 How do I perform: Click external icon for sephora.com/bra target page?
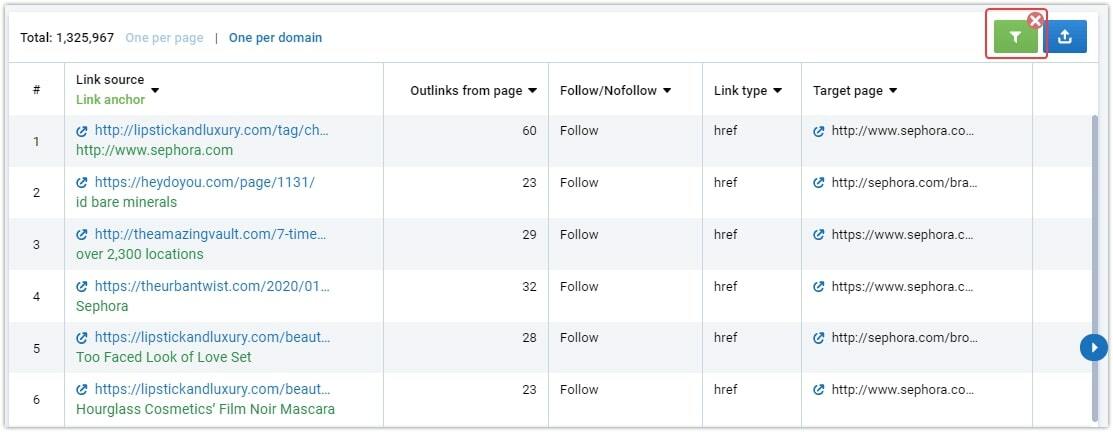point(818,183)
